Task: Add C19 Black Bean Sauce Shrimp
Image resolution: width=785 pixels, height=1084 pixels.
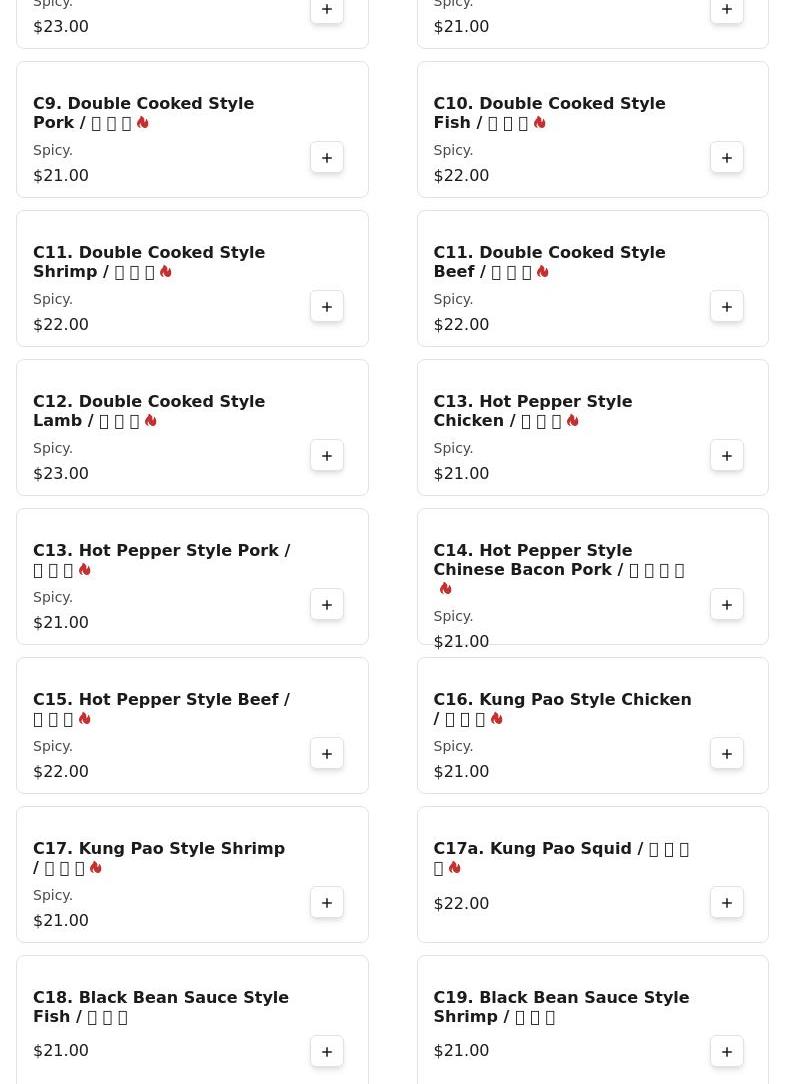Action: pyautogui.click(x=727, y=1052)
